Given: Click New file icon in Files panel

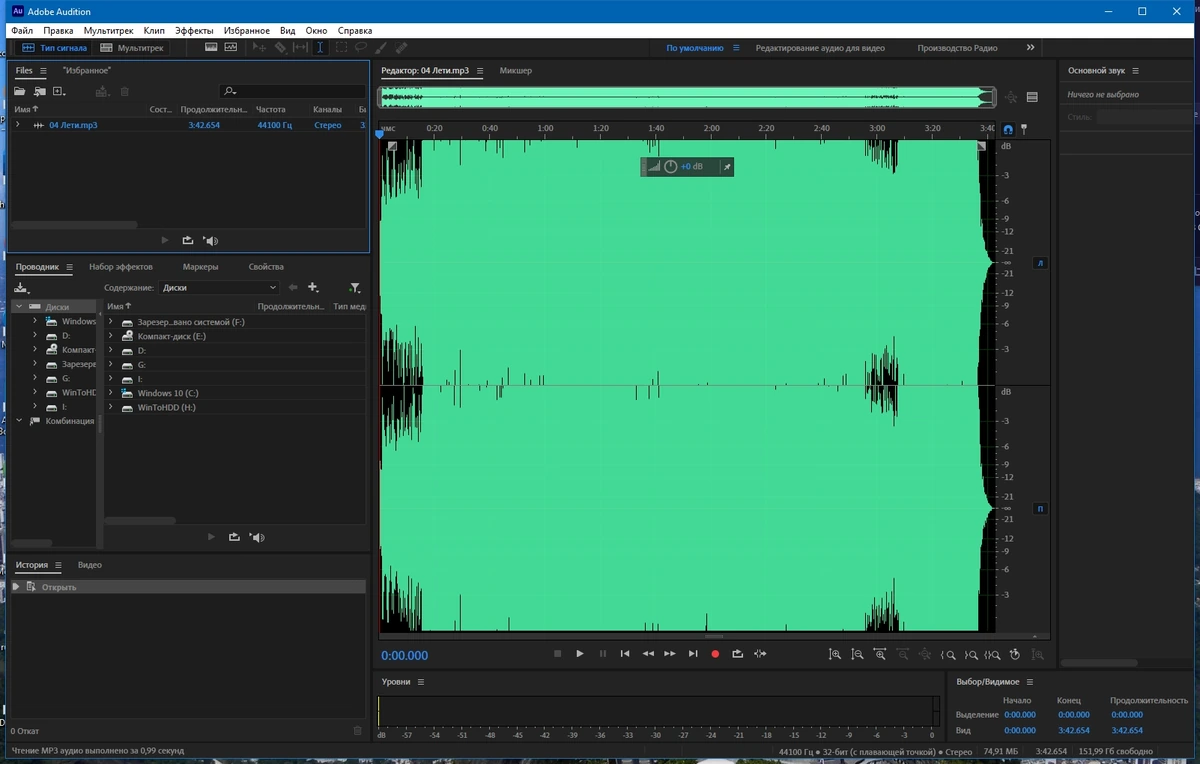Looking at the screenshot, I should [59, 91].
